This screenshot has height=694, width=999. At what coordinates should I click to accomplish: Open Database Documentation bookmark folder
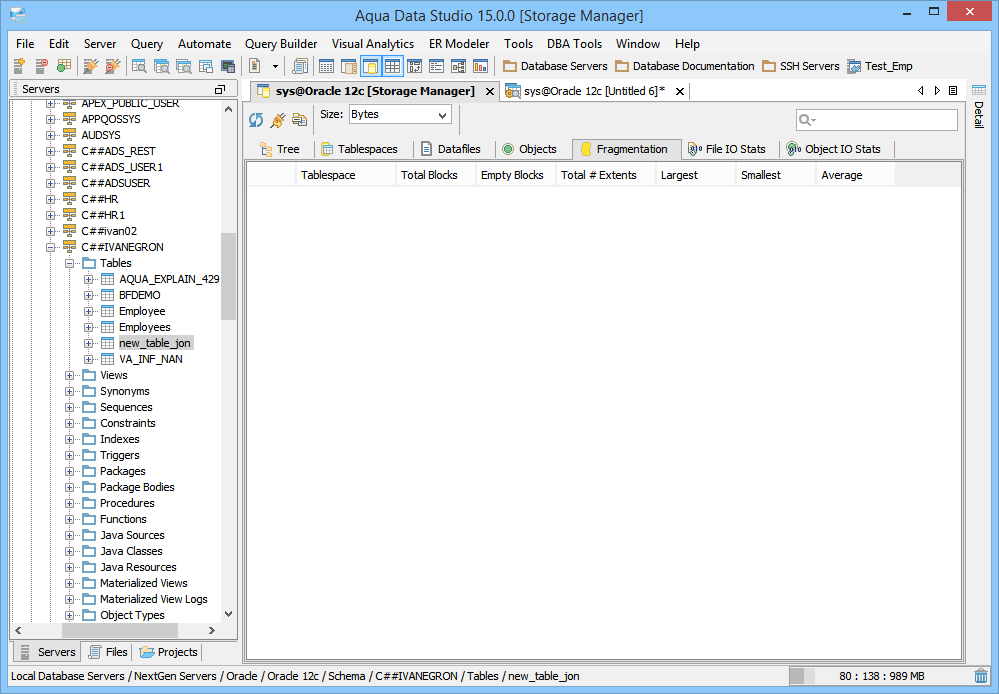click(x=685, y=66)
